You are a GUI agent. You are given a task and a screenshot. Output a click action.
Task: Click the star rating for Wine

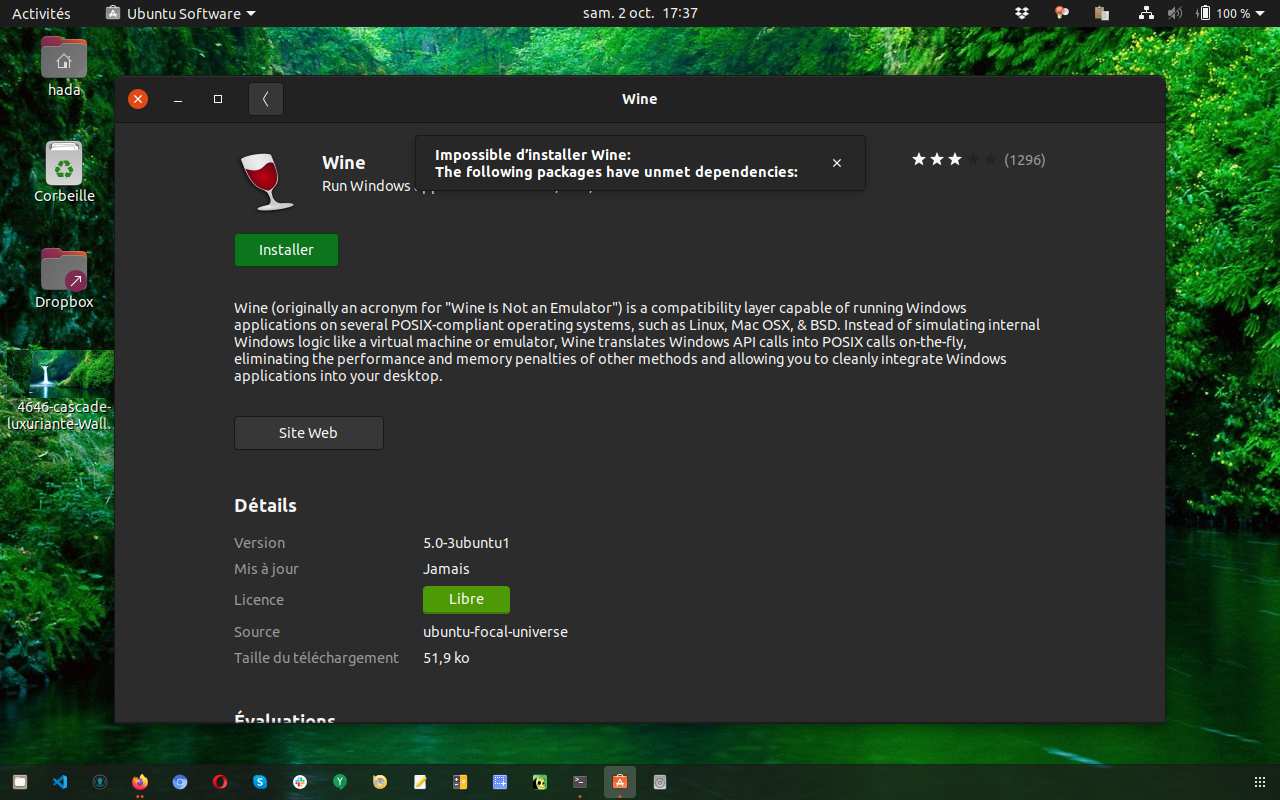954,159
